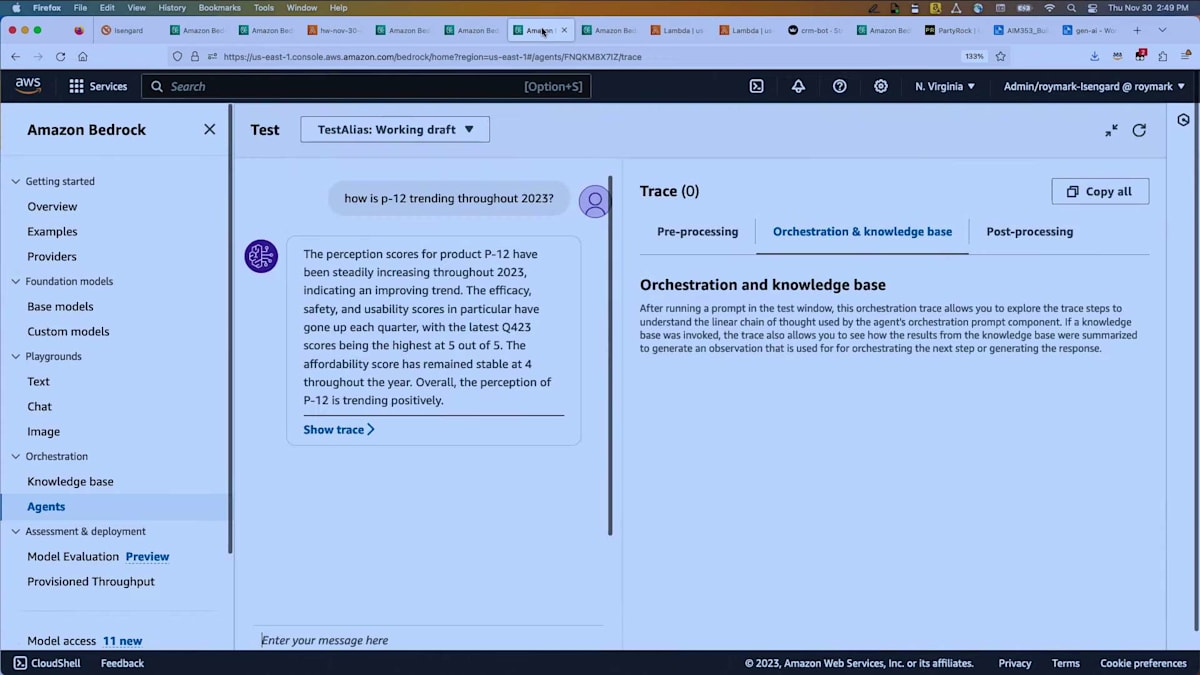The image size is (1200, 675).
Task: Click the 11 new model access link
Action: [122, 641]
